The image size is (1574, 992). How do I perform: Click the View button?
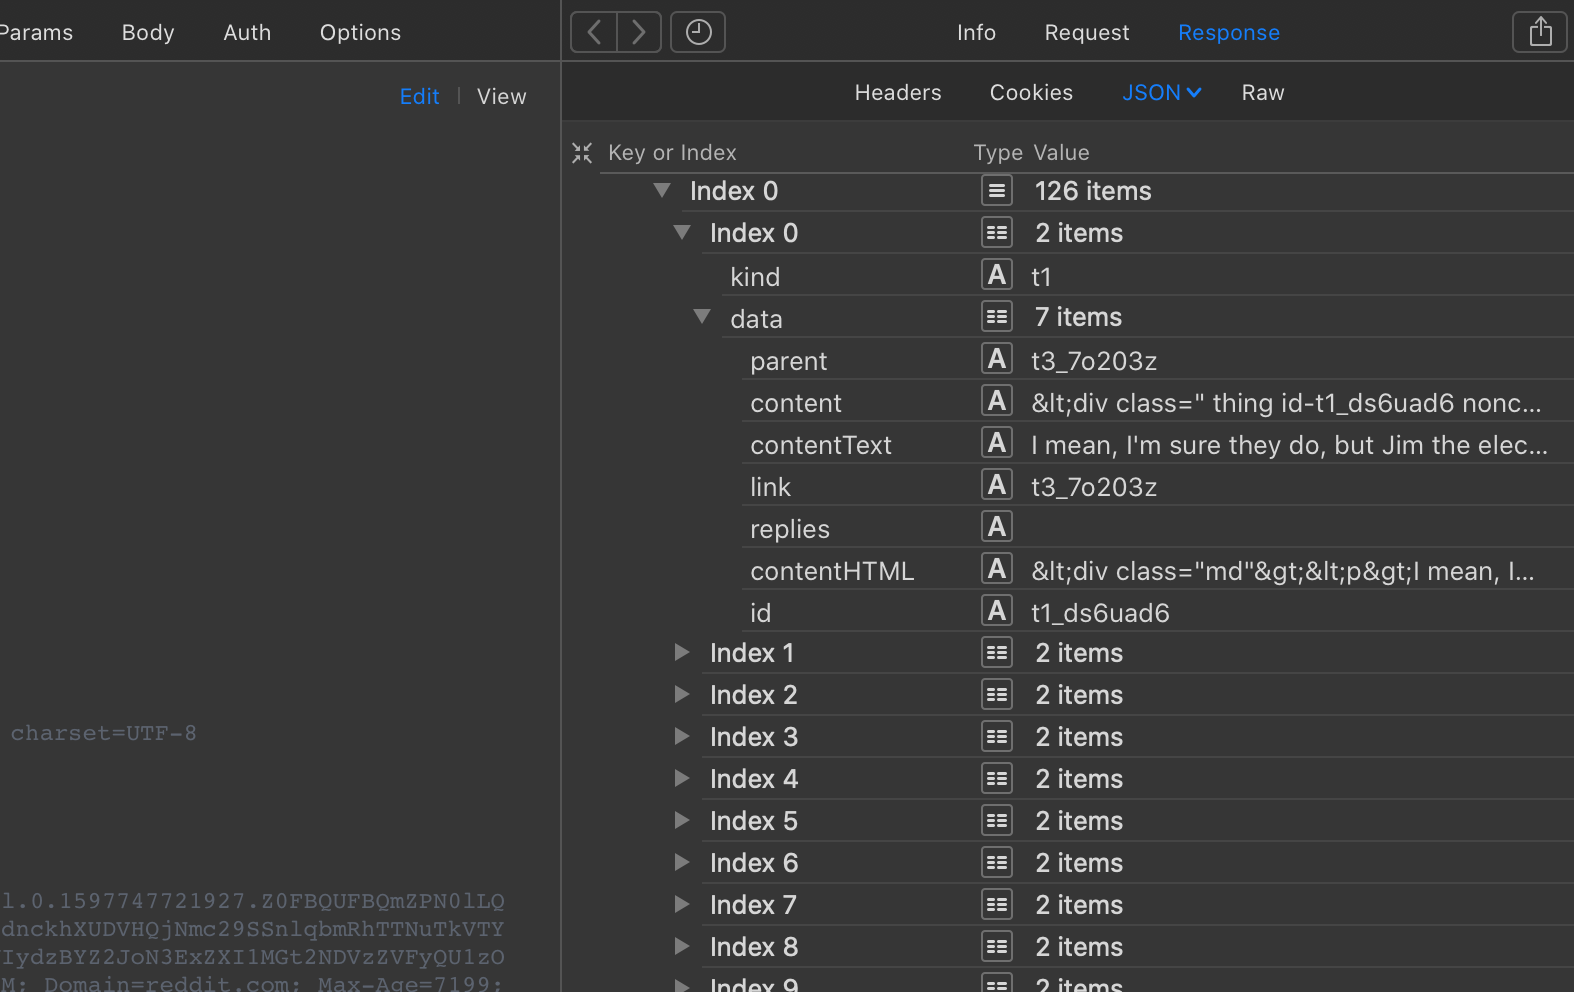tap(501, 97)
